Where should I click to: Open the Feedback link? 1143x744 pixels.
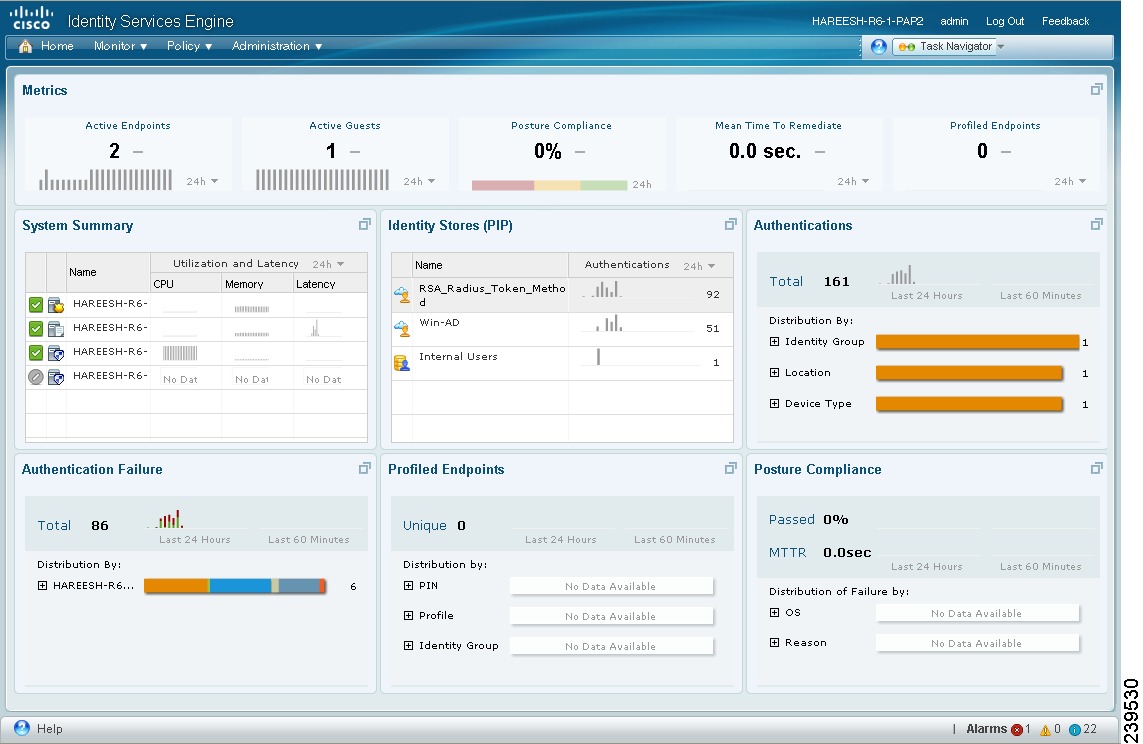[1065, 21]
